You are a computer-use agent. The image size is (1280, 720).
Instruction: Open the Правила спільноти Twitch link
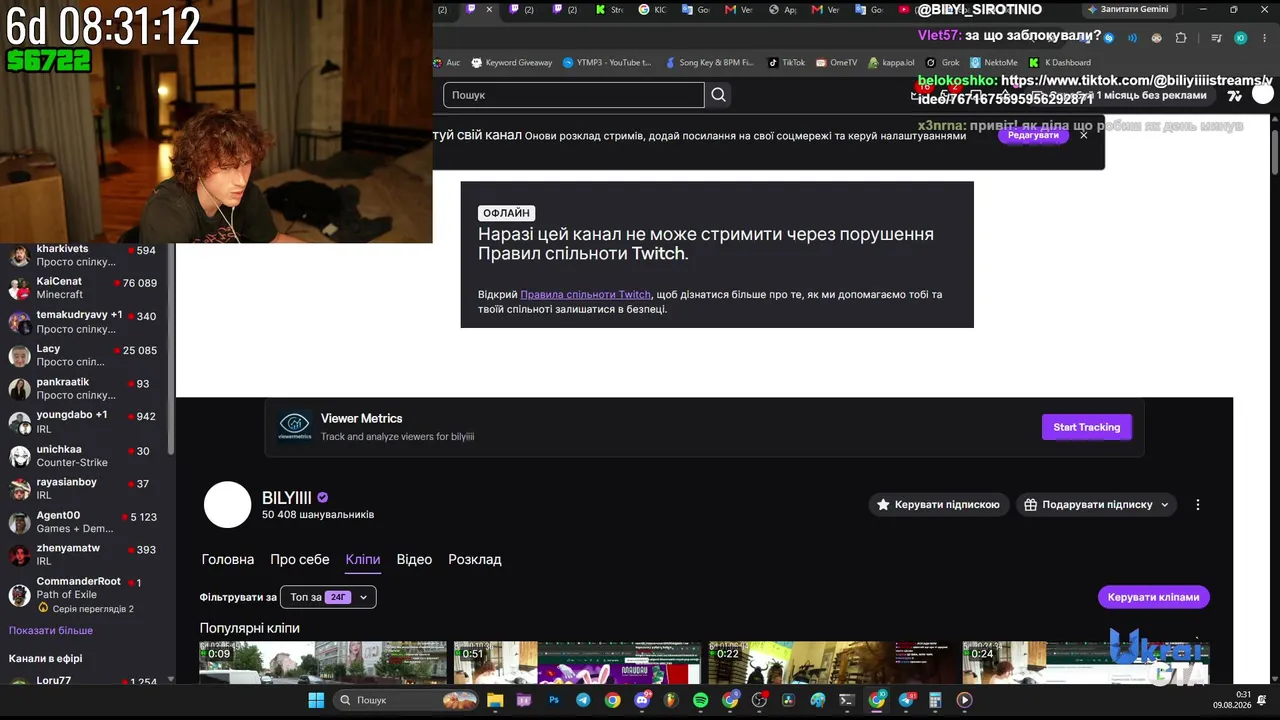586,295
